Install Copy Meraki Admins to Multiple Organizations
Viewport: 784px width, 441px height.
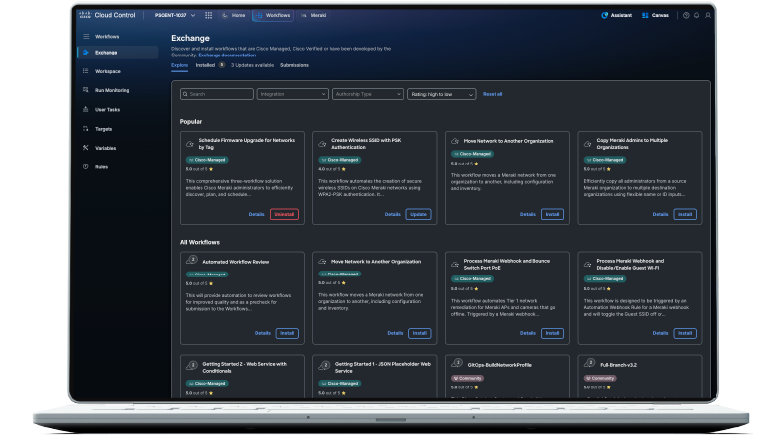coord(685,214)
